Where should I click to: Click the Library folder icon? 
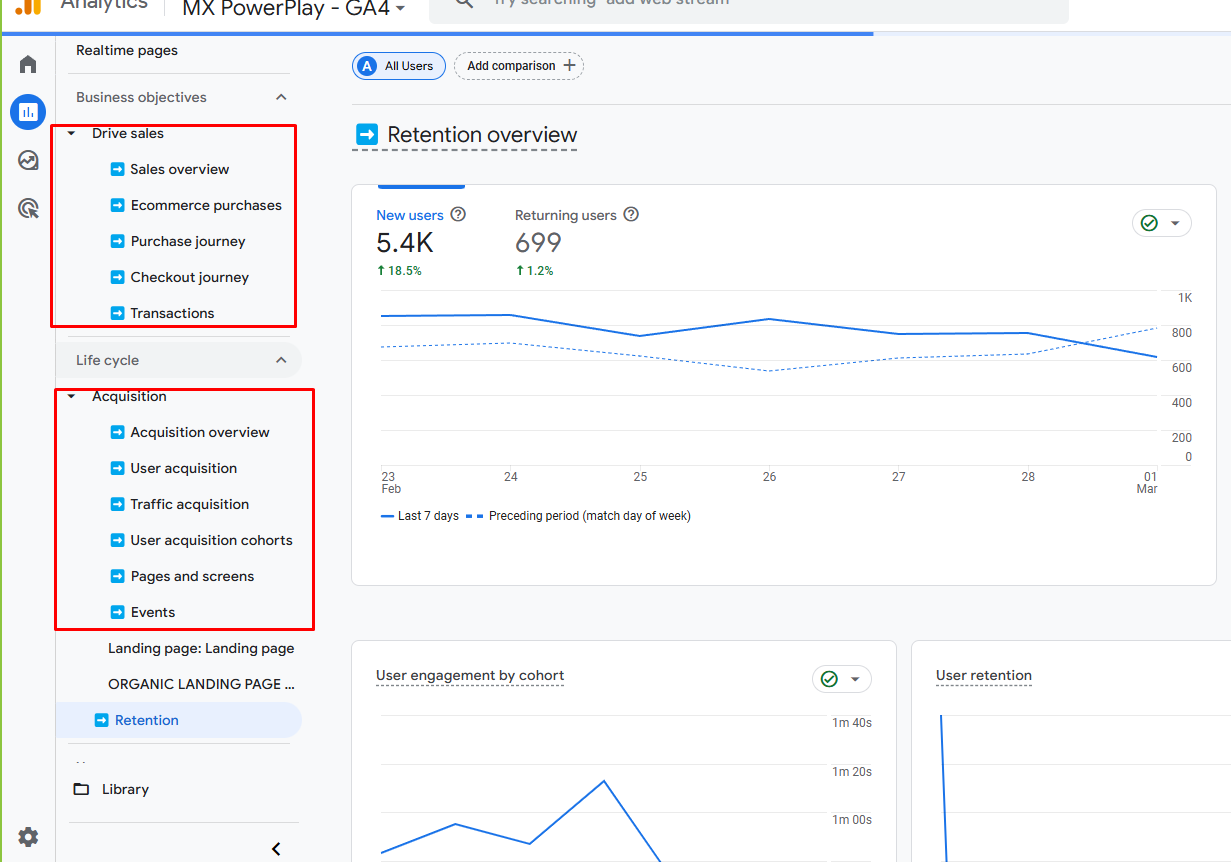[82, 789]
